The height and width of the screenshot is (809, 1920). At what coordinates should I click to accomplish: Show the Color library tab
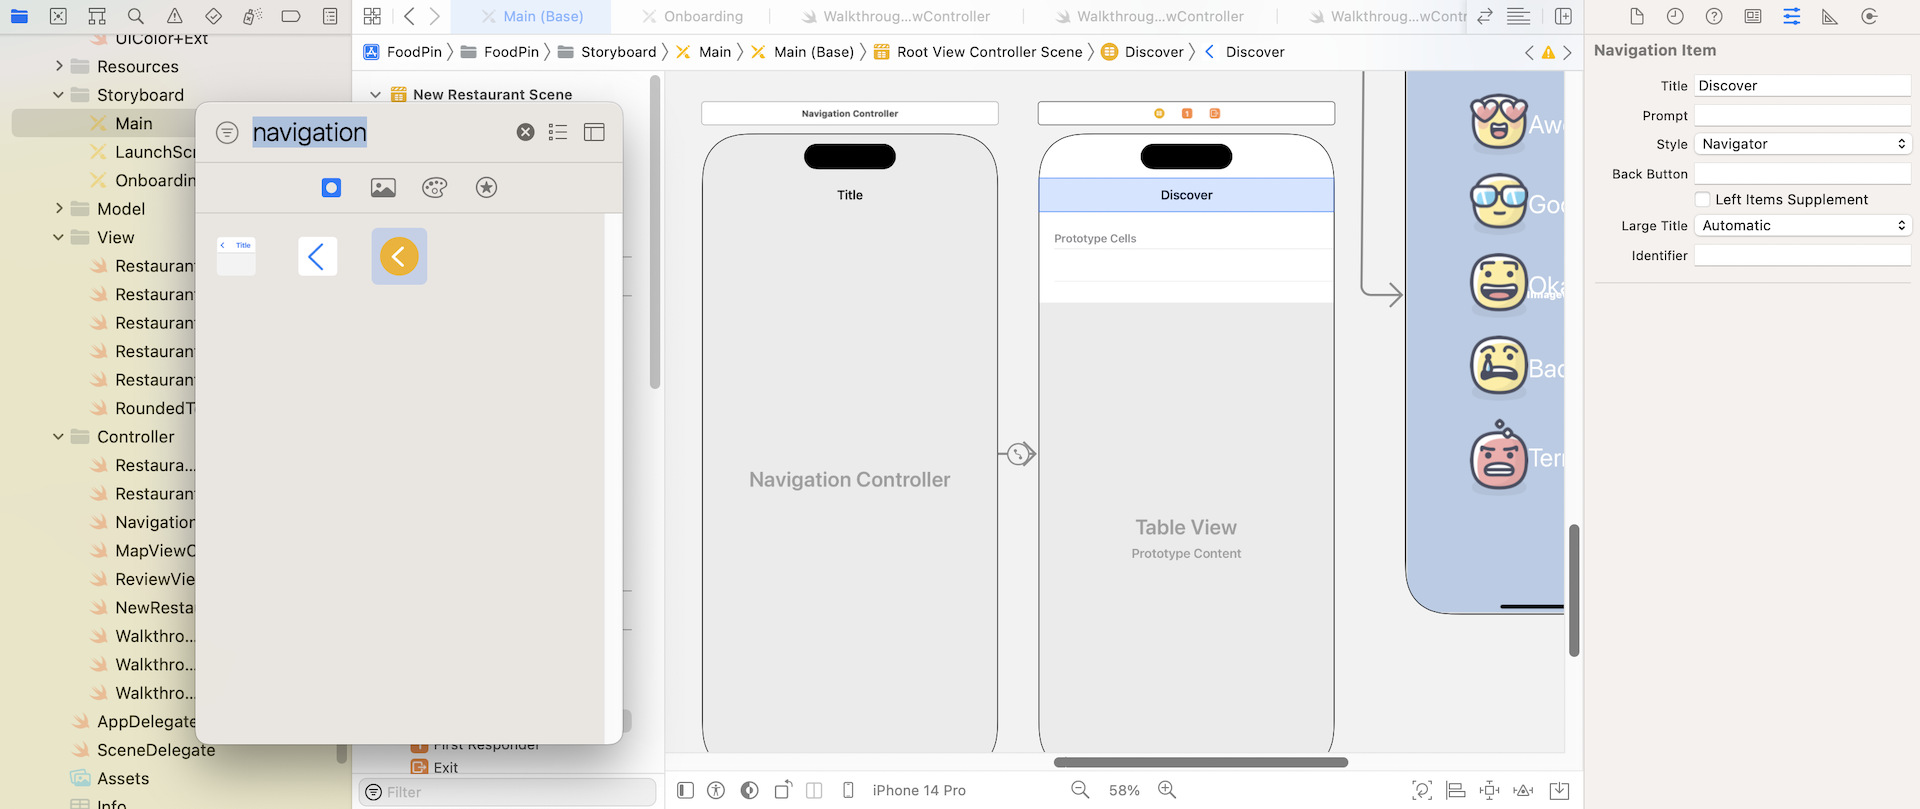435,187
